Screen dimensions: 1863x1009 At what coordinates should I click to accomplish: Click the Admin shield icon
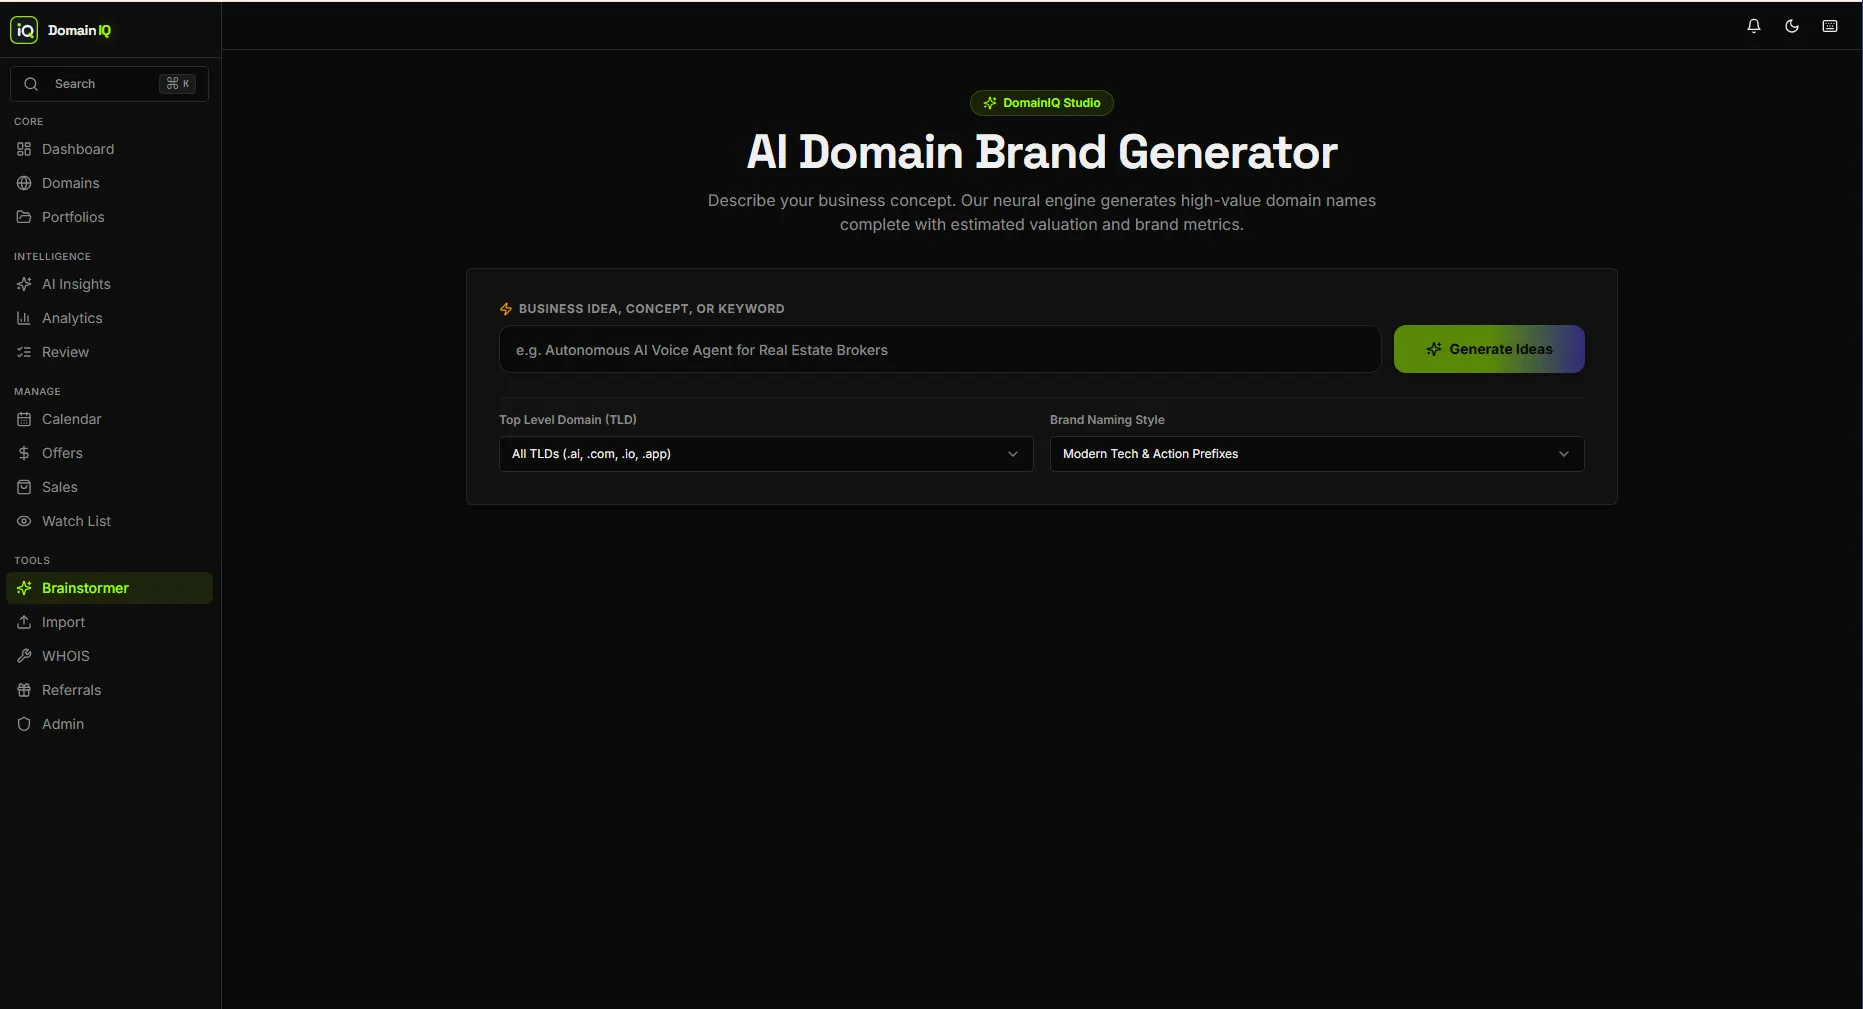(x=24, y=724)
